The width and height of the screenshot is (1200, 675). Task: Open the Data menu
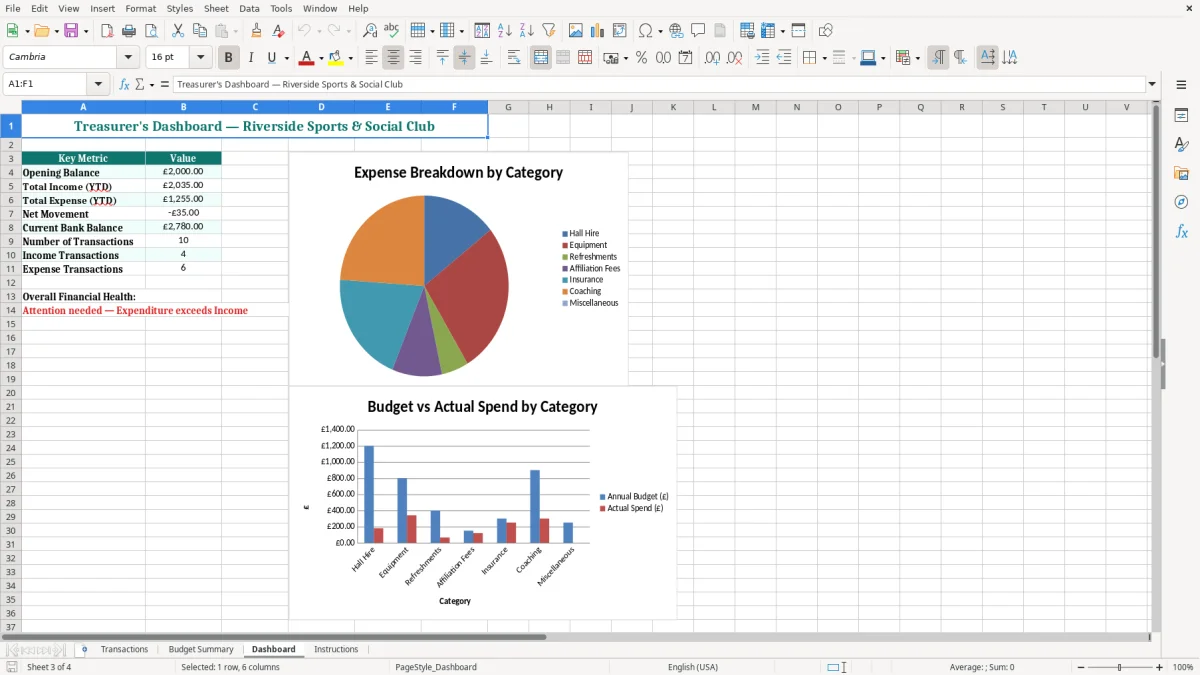(x=249, y=8)
